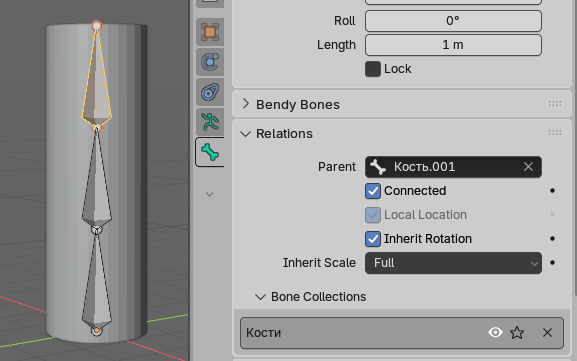Screen dimensions: 577x361
Task: Grab the Relations panel drag handle
Action: click(x=555, y=132)
